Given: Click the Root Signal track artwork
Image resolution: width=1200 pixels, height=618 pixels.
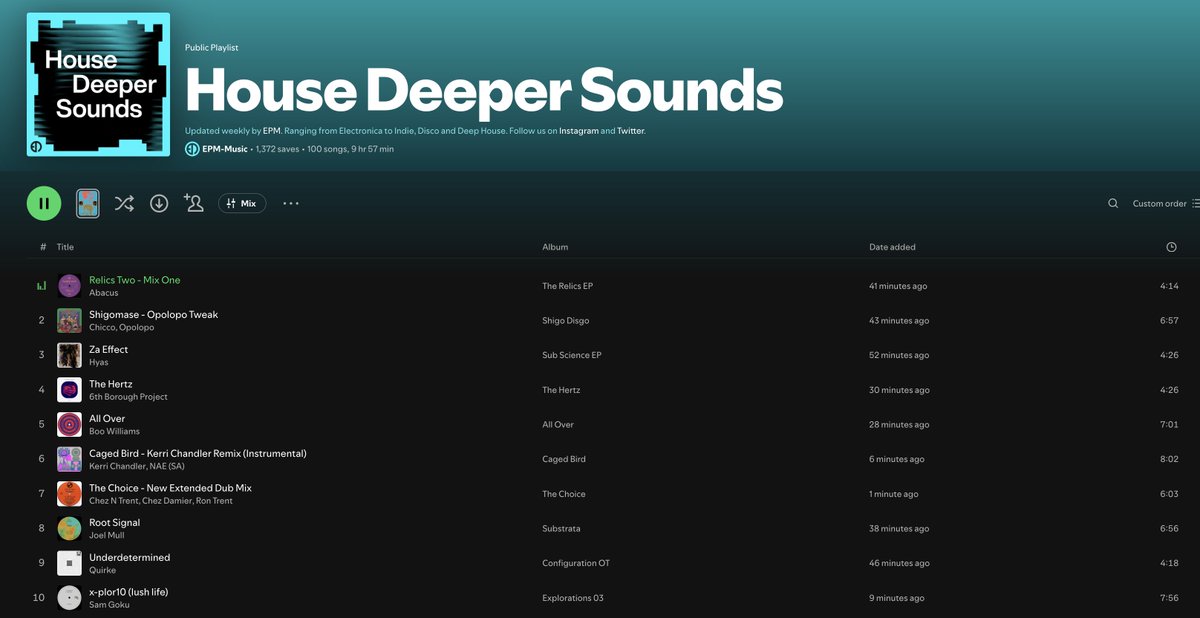Looking at the screenshot, I should point(69,528).
